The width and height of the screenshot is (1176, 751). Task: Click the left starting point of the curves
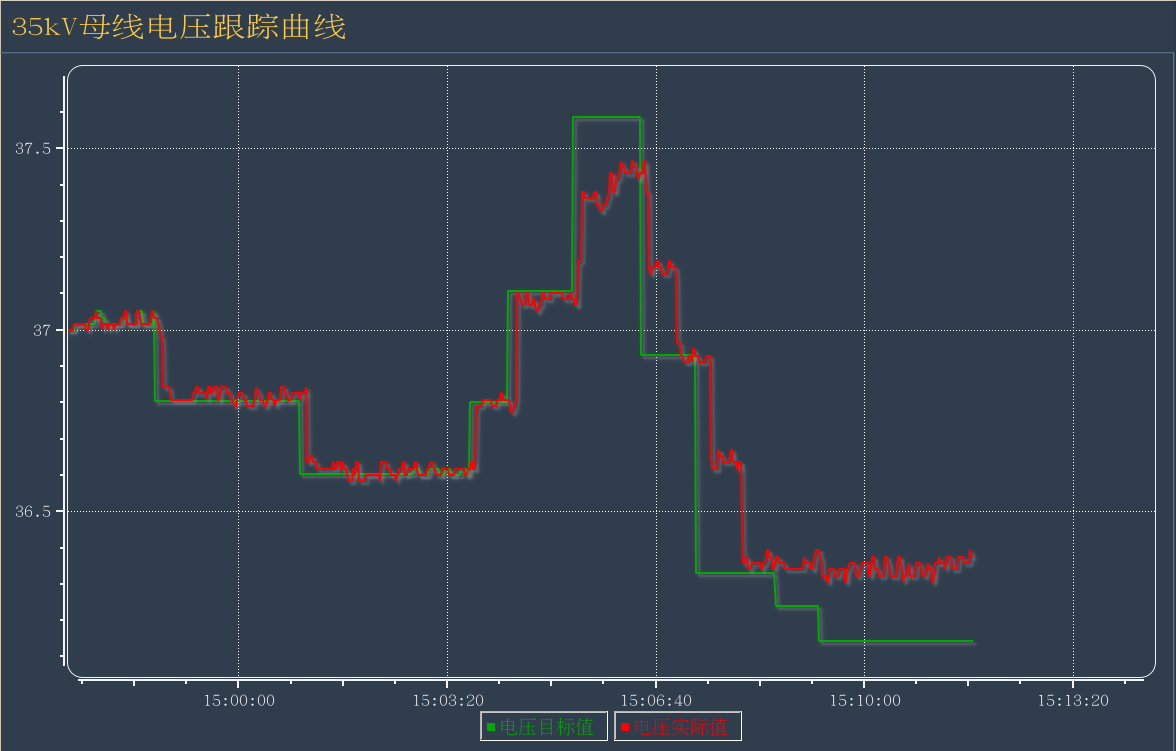pos(72,329)
